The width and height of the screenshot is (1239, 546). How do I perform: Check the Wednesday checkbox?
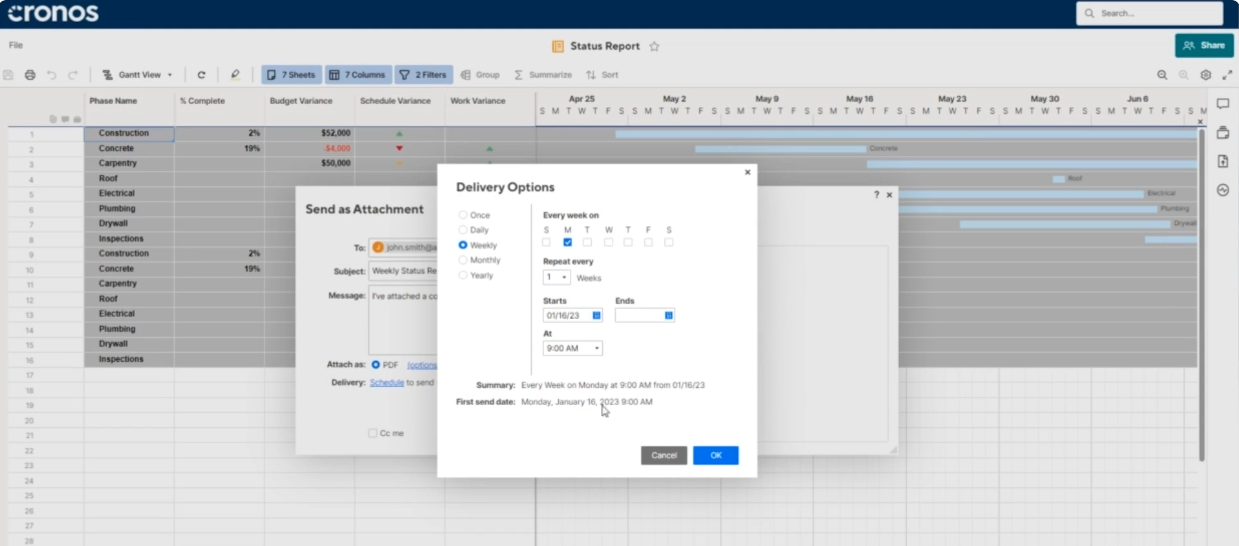tap(608, 242)
